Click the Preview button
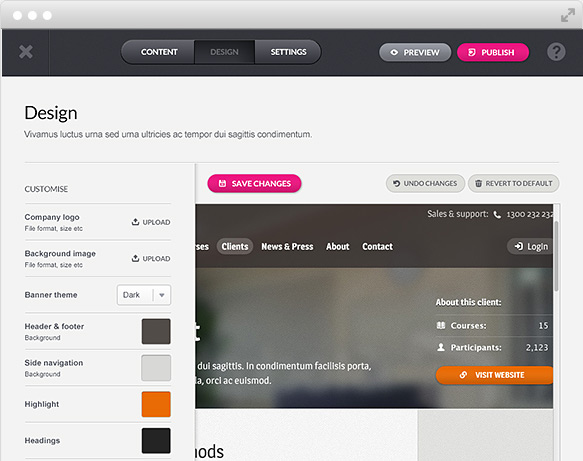583x461 pixels. tap(415, 52)
